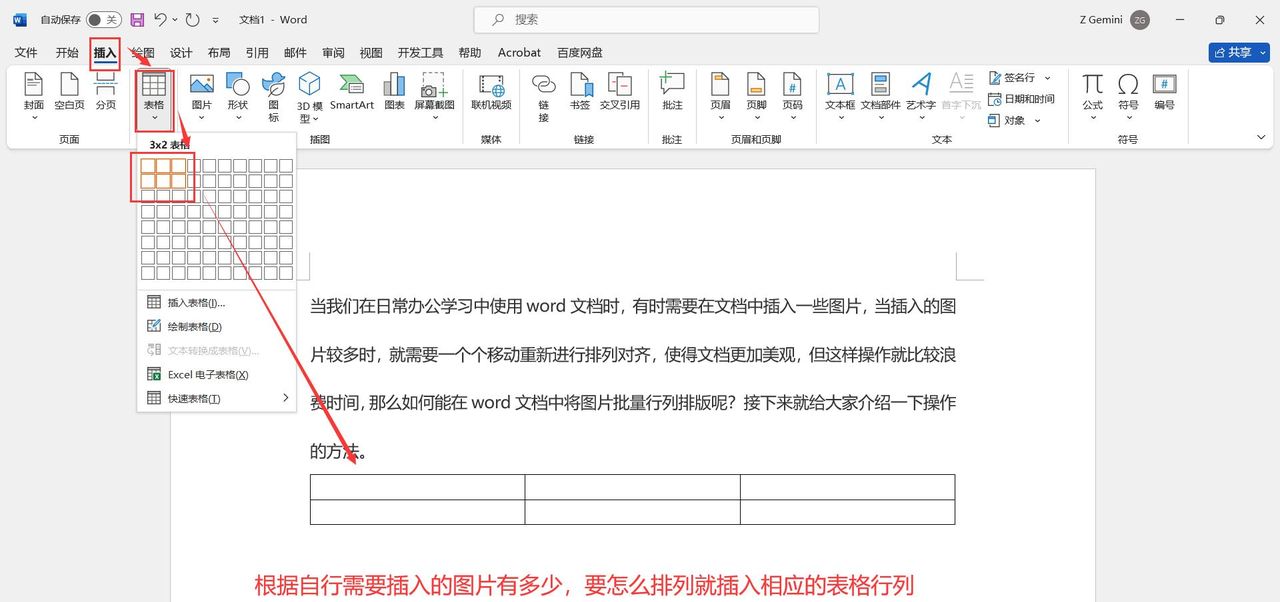The image size is (1280, 602).
Task: Insert a SmartArt graphic
Action: (352, 92)
